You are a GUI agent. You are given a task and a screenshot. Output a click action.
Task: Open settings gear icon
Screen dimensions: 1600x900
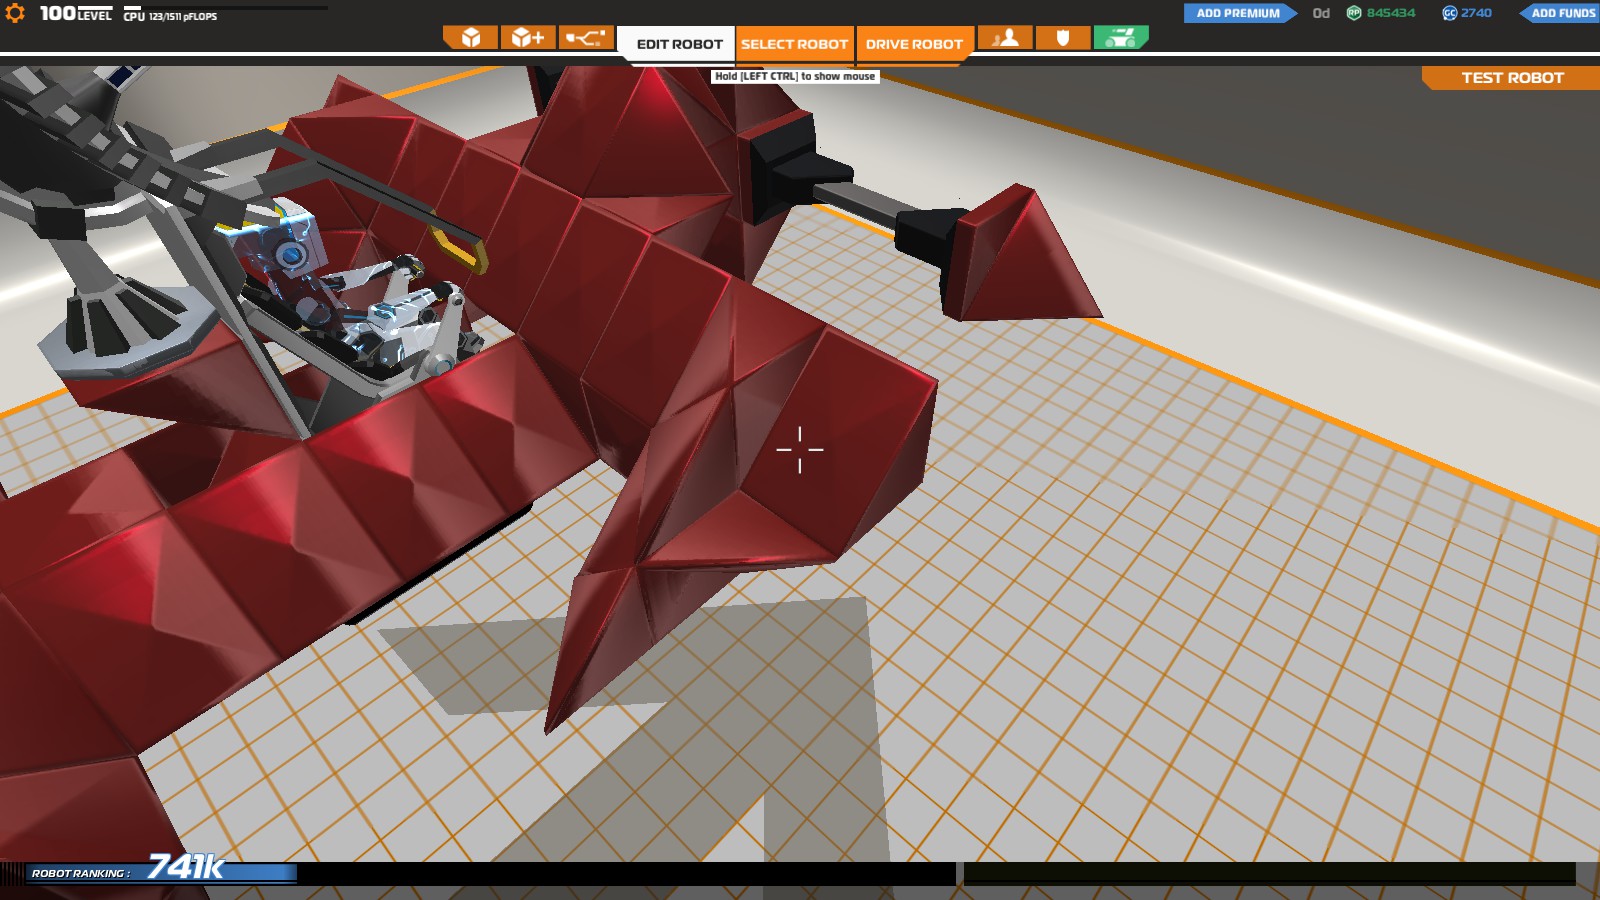(15, 13)
